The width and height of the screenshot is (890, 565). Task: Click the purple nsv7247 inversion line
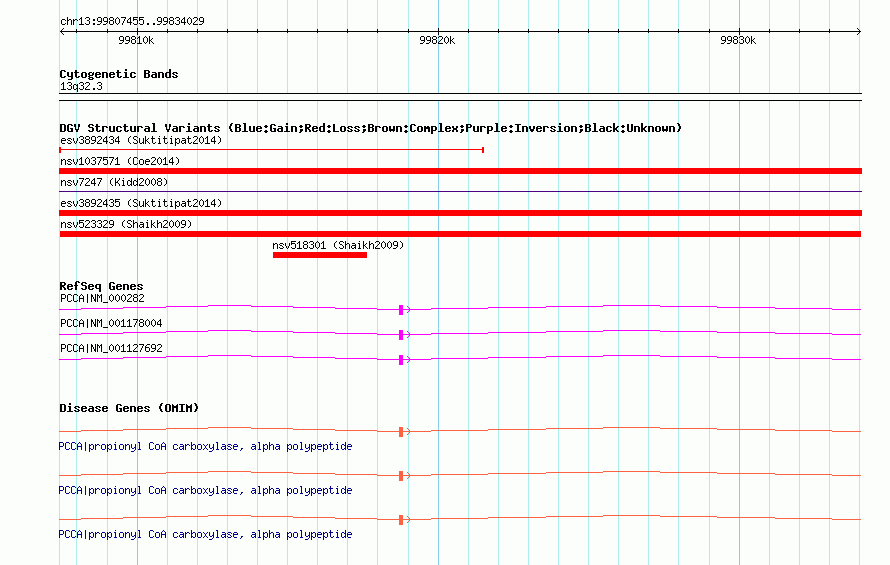coord(460,191)
